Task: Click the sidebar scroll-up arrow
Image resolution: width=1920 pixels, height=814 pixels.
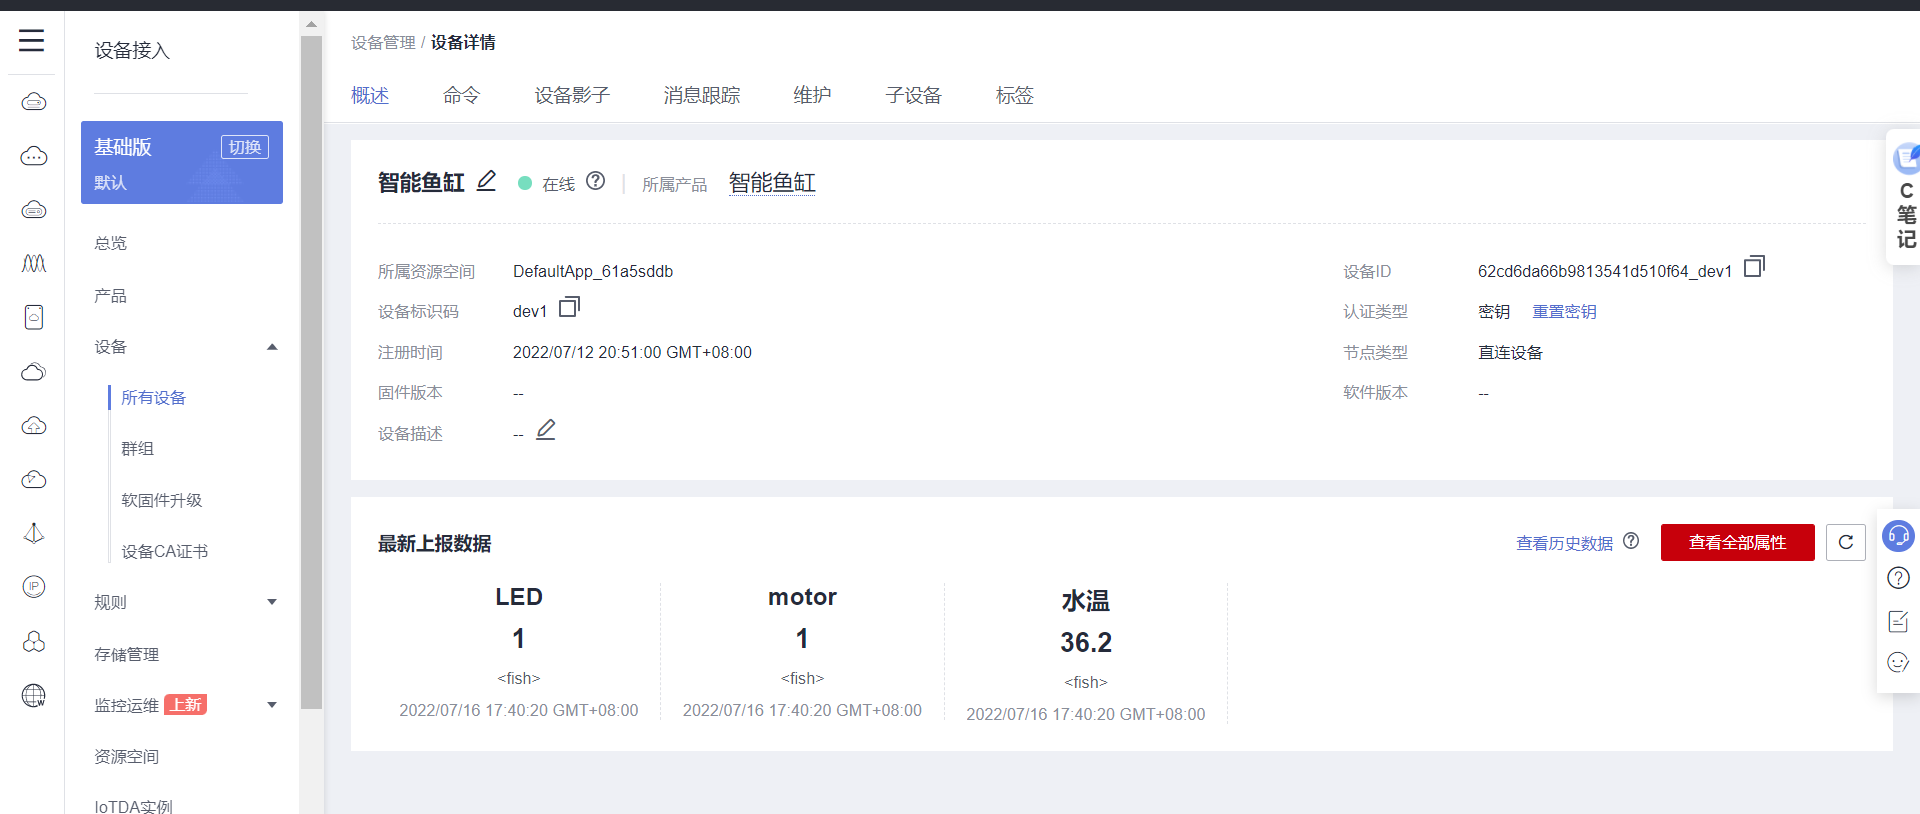Action: point(311,24)
